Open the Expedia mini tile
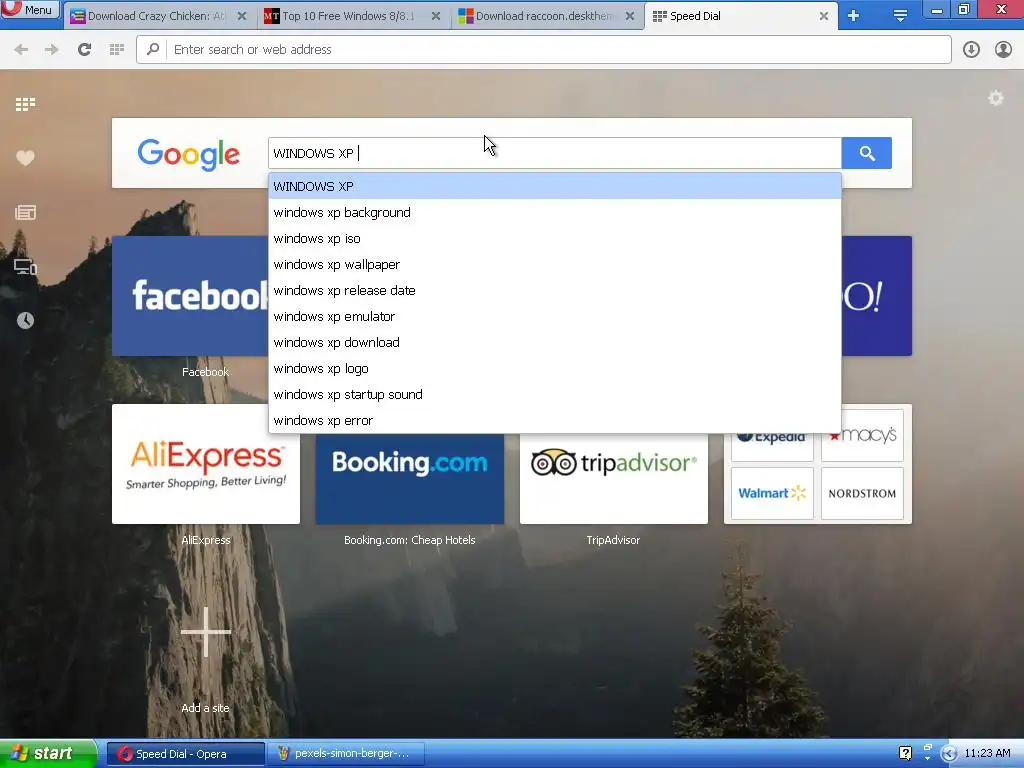Screen dimensions: 1024x768 click(772, 447)
